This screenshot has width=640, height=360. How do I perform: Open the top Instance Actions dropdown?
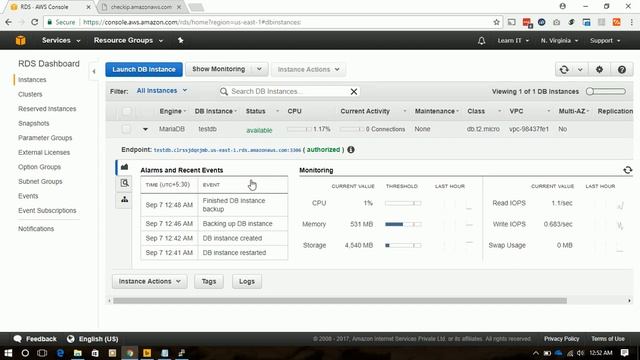tap(309, 69)
